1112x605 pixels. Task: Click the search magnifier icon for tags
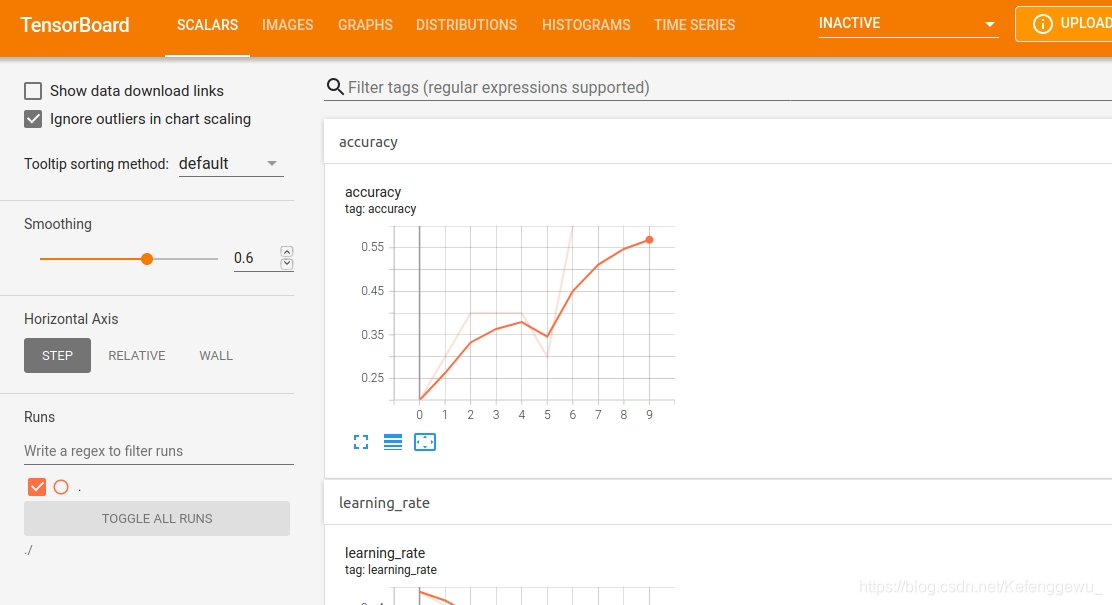tap(335, 87)
